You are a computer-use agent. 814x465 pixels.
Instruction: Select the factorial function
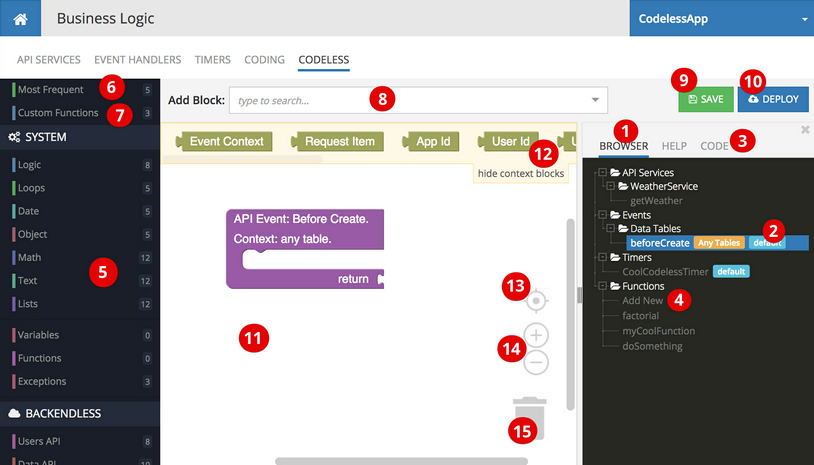pos(641,316)
